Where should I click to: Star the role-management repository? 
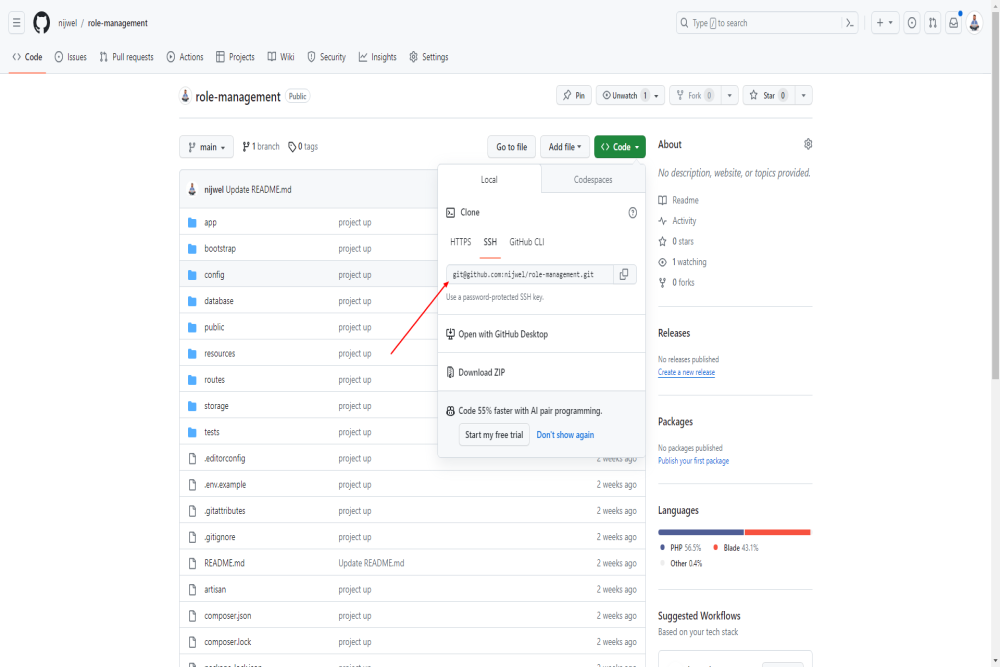[x=768, y=96]
